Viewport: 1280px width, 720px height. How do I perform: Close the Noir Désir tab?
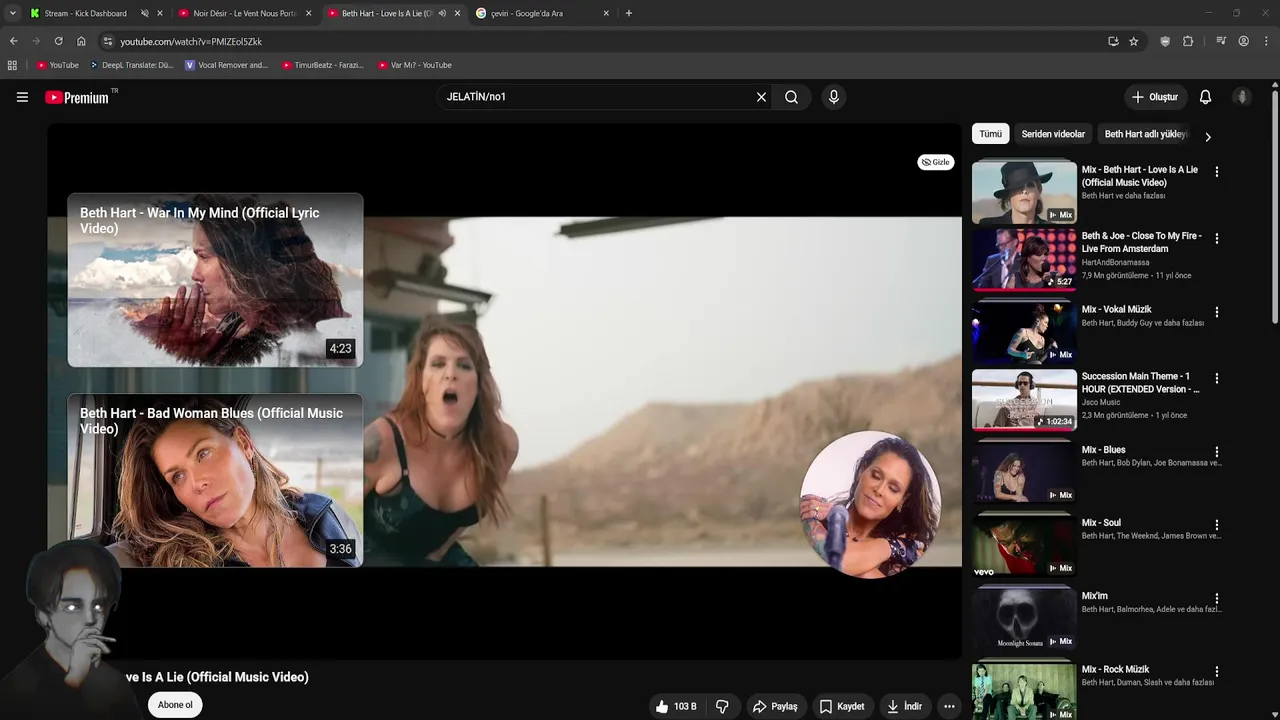(308, 13)
